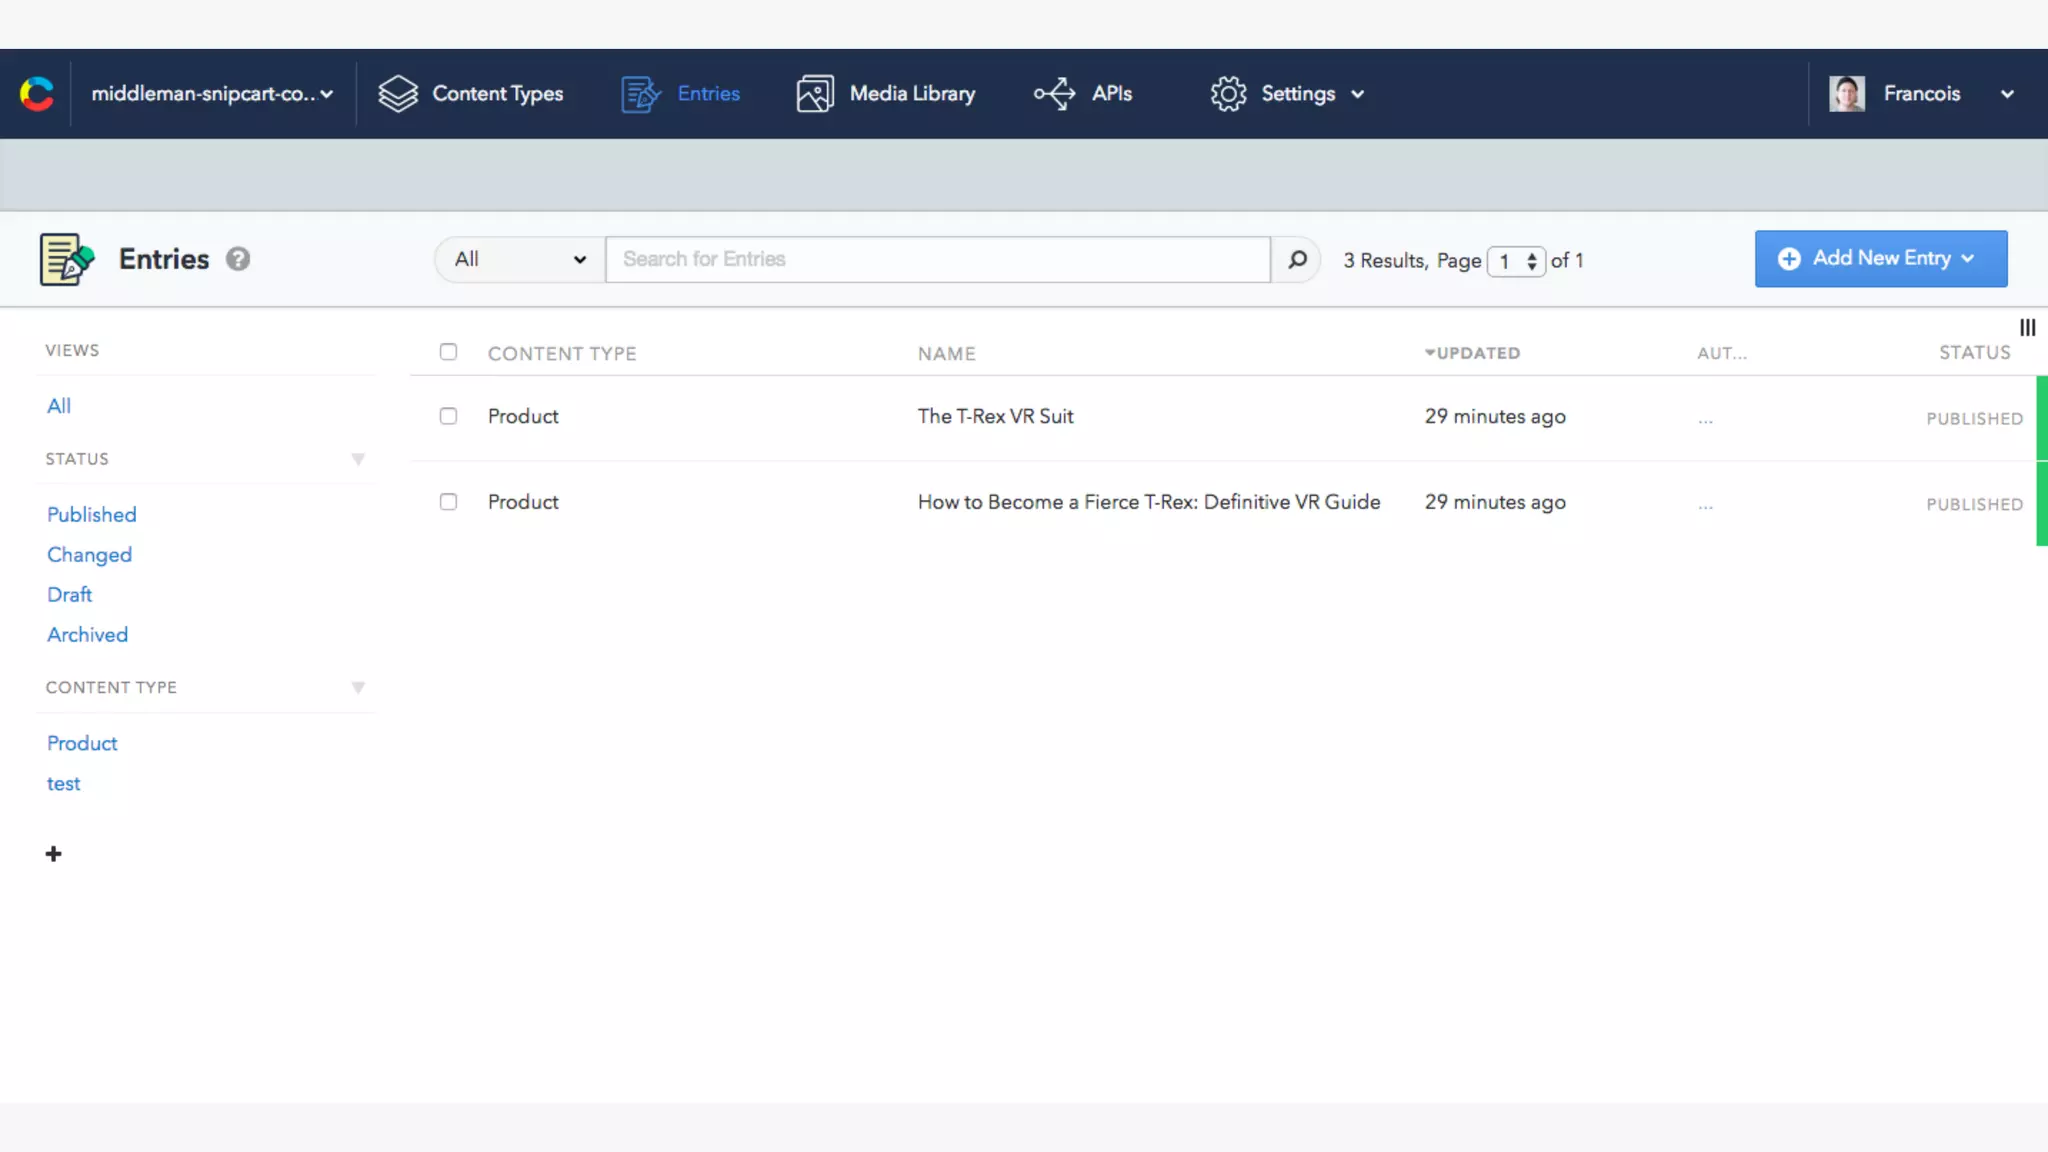Click the Entries page header icon
2048x1152 pixels.
(66, 259)
